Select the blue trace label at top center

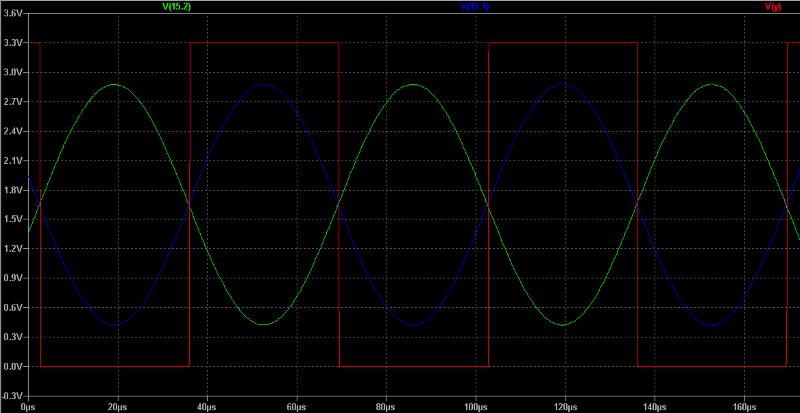pos(475,8)
